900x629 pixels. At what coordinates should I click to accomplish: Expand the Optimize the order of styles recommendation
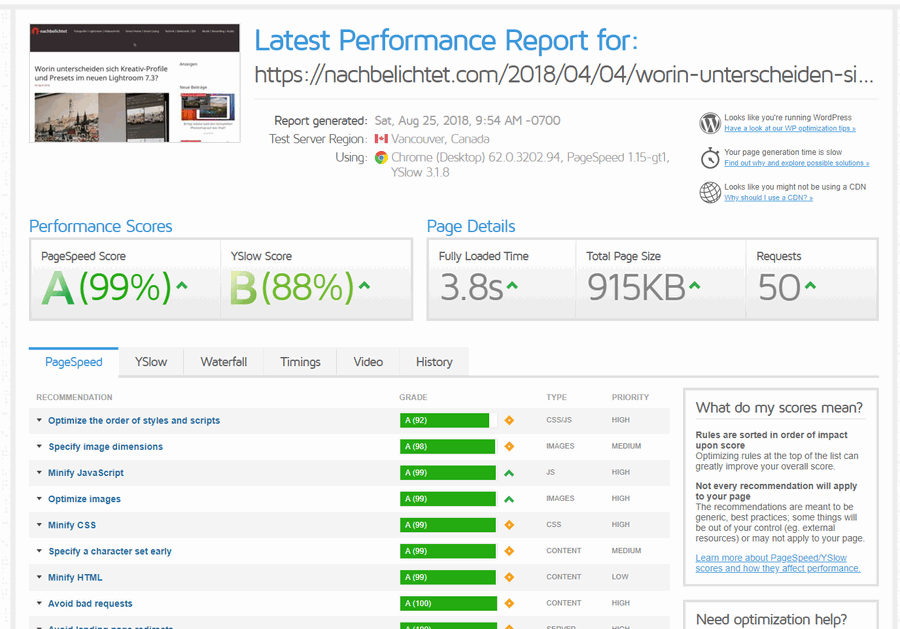[x=133, y=421]
